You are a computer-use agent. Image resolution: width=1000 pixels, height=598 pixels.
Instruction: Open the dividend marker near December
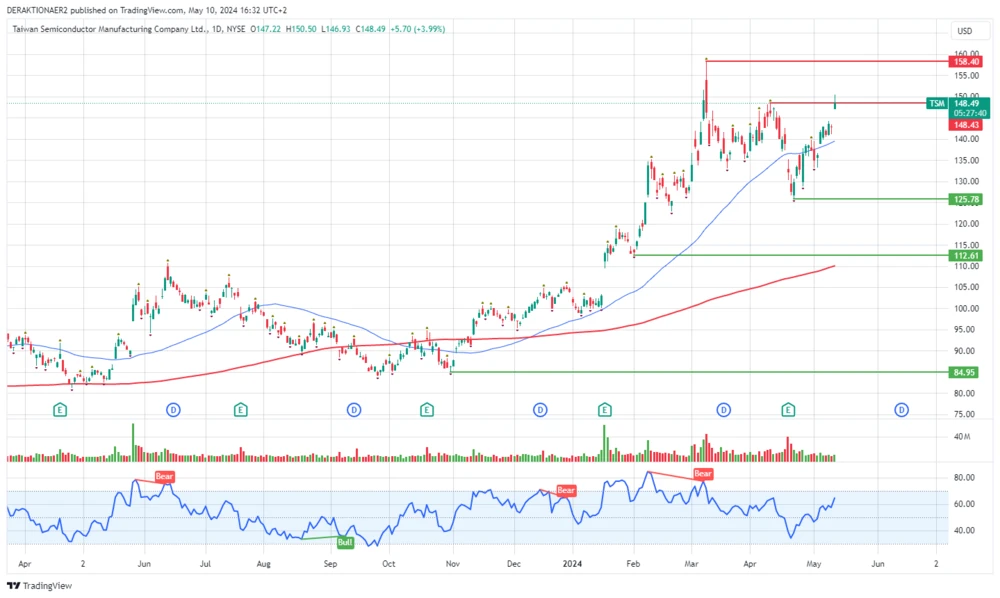coord(540,410)
